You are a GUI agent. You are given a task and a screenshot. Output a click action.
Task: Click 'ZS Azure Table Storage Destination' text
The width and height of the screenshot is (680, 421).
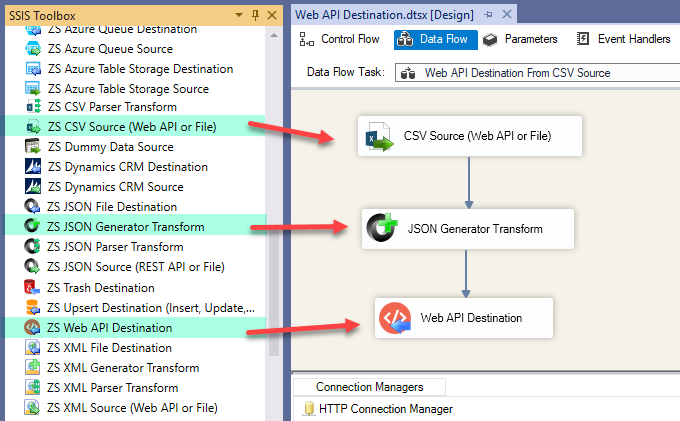pos(141,69)
